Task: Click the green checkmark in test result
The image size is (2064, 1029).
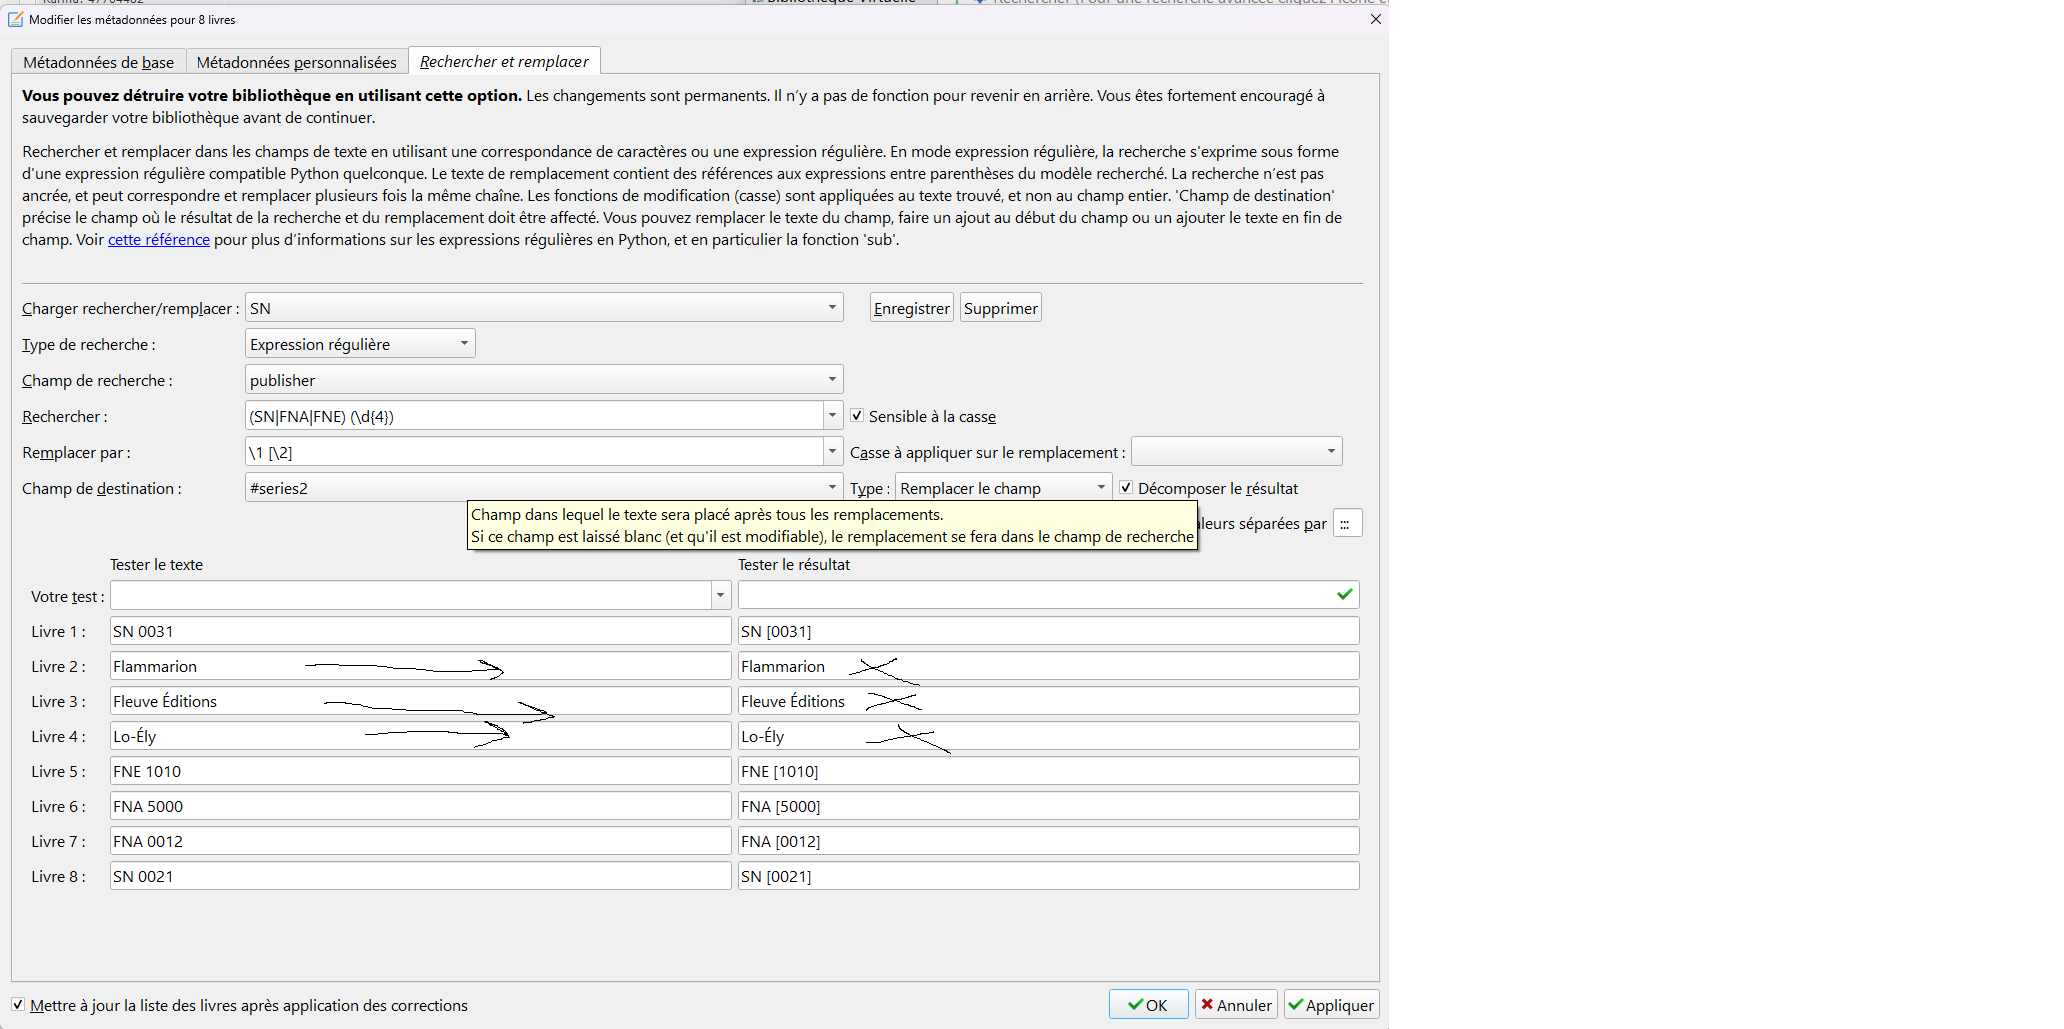Action: (x=1345, y=595)
